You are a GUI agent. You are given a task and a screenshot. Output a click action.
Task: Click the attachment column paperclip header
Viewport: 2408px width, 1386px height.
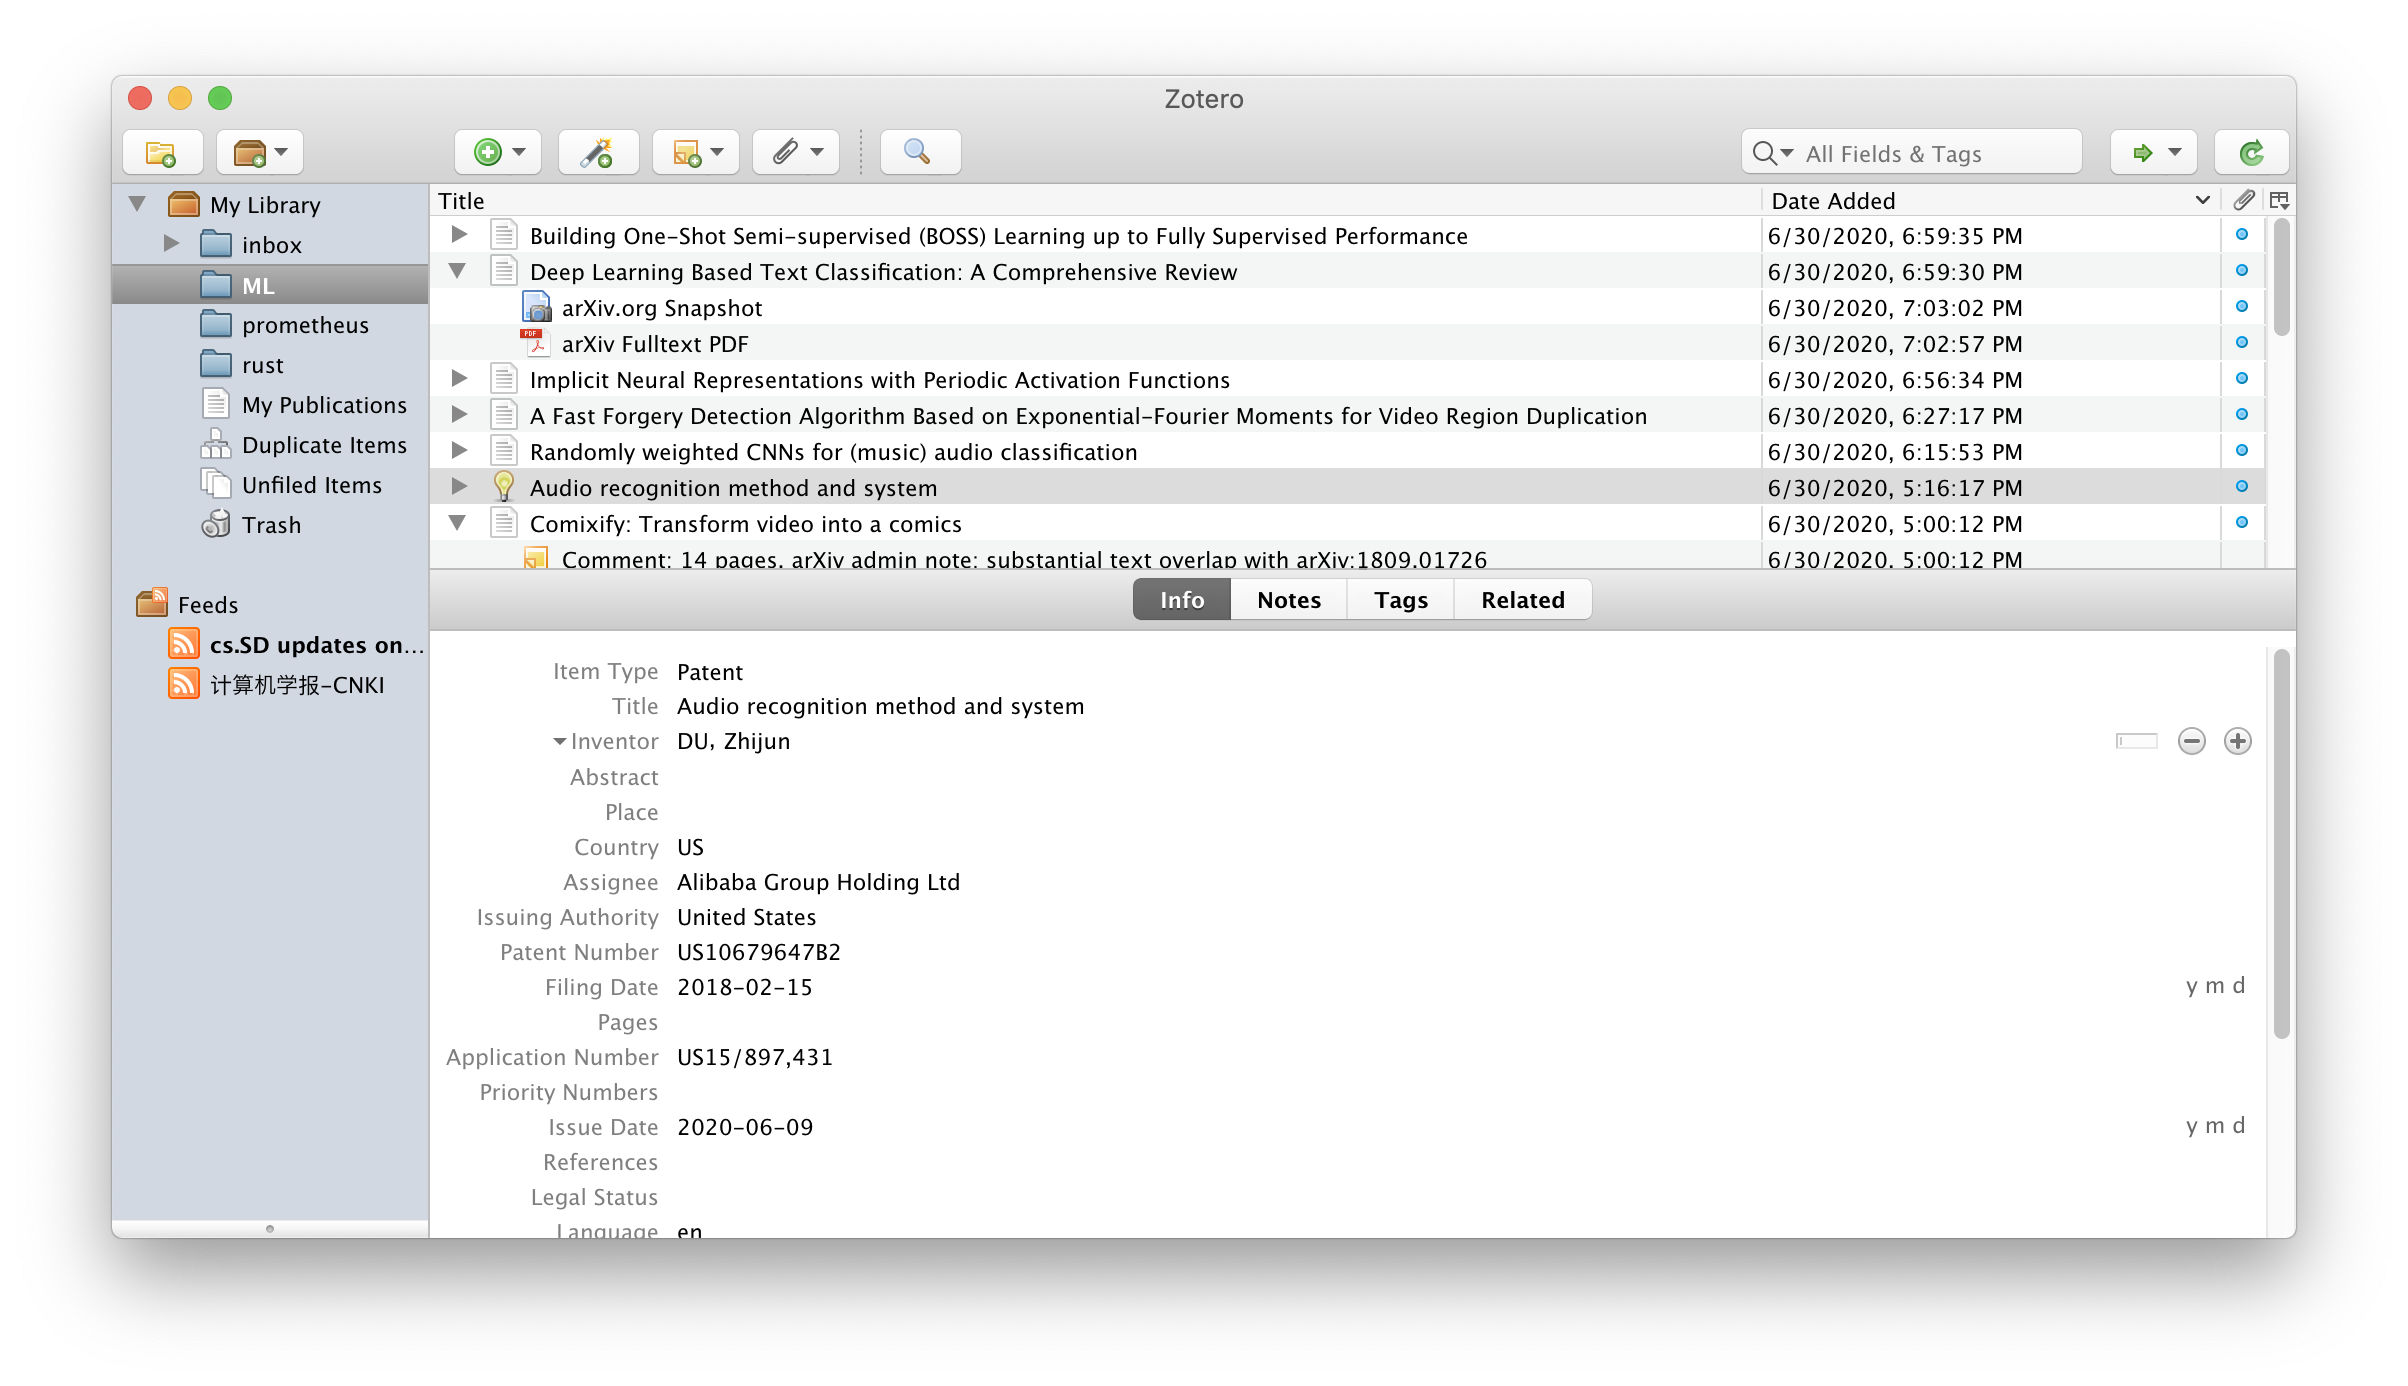(2244, 201)
